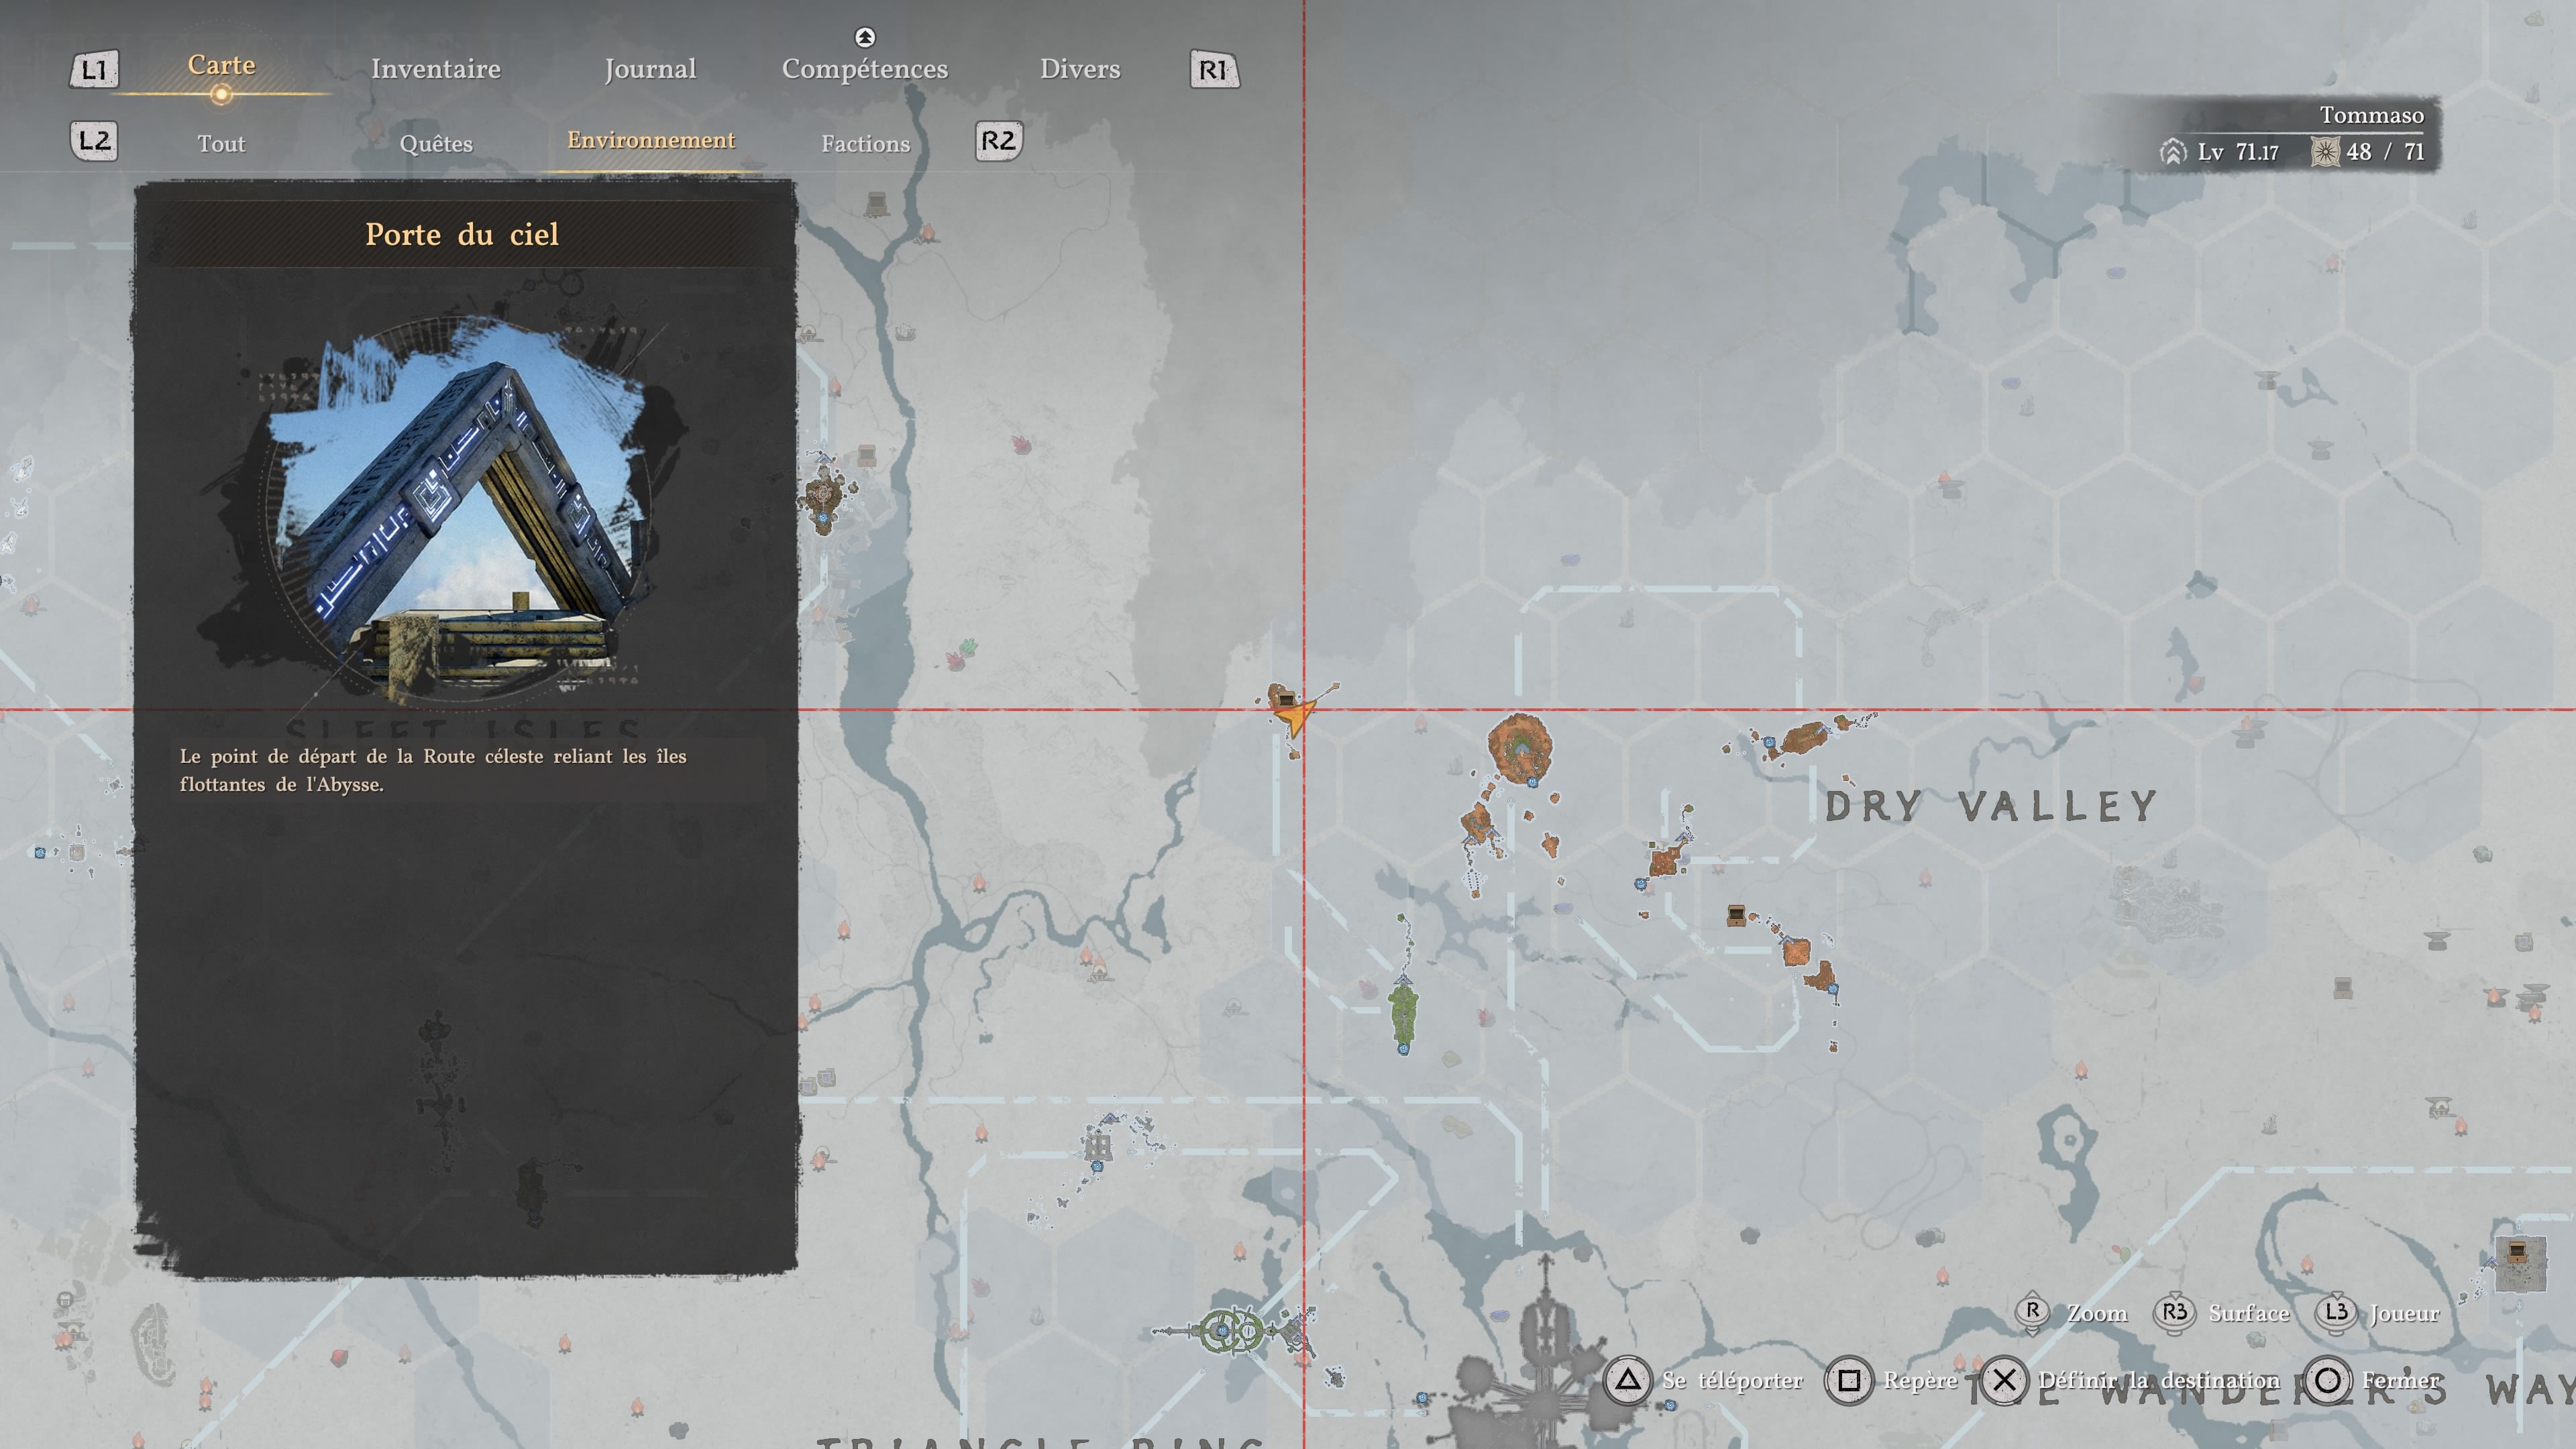Click the Définir la destination label
Screen dimensions: 2576x1449
pyautogui.click(x=2159, y=1381)
